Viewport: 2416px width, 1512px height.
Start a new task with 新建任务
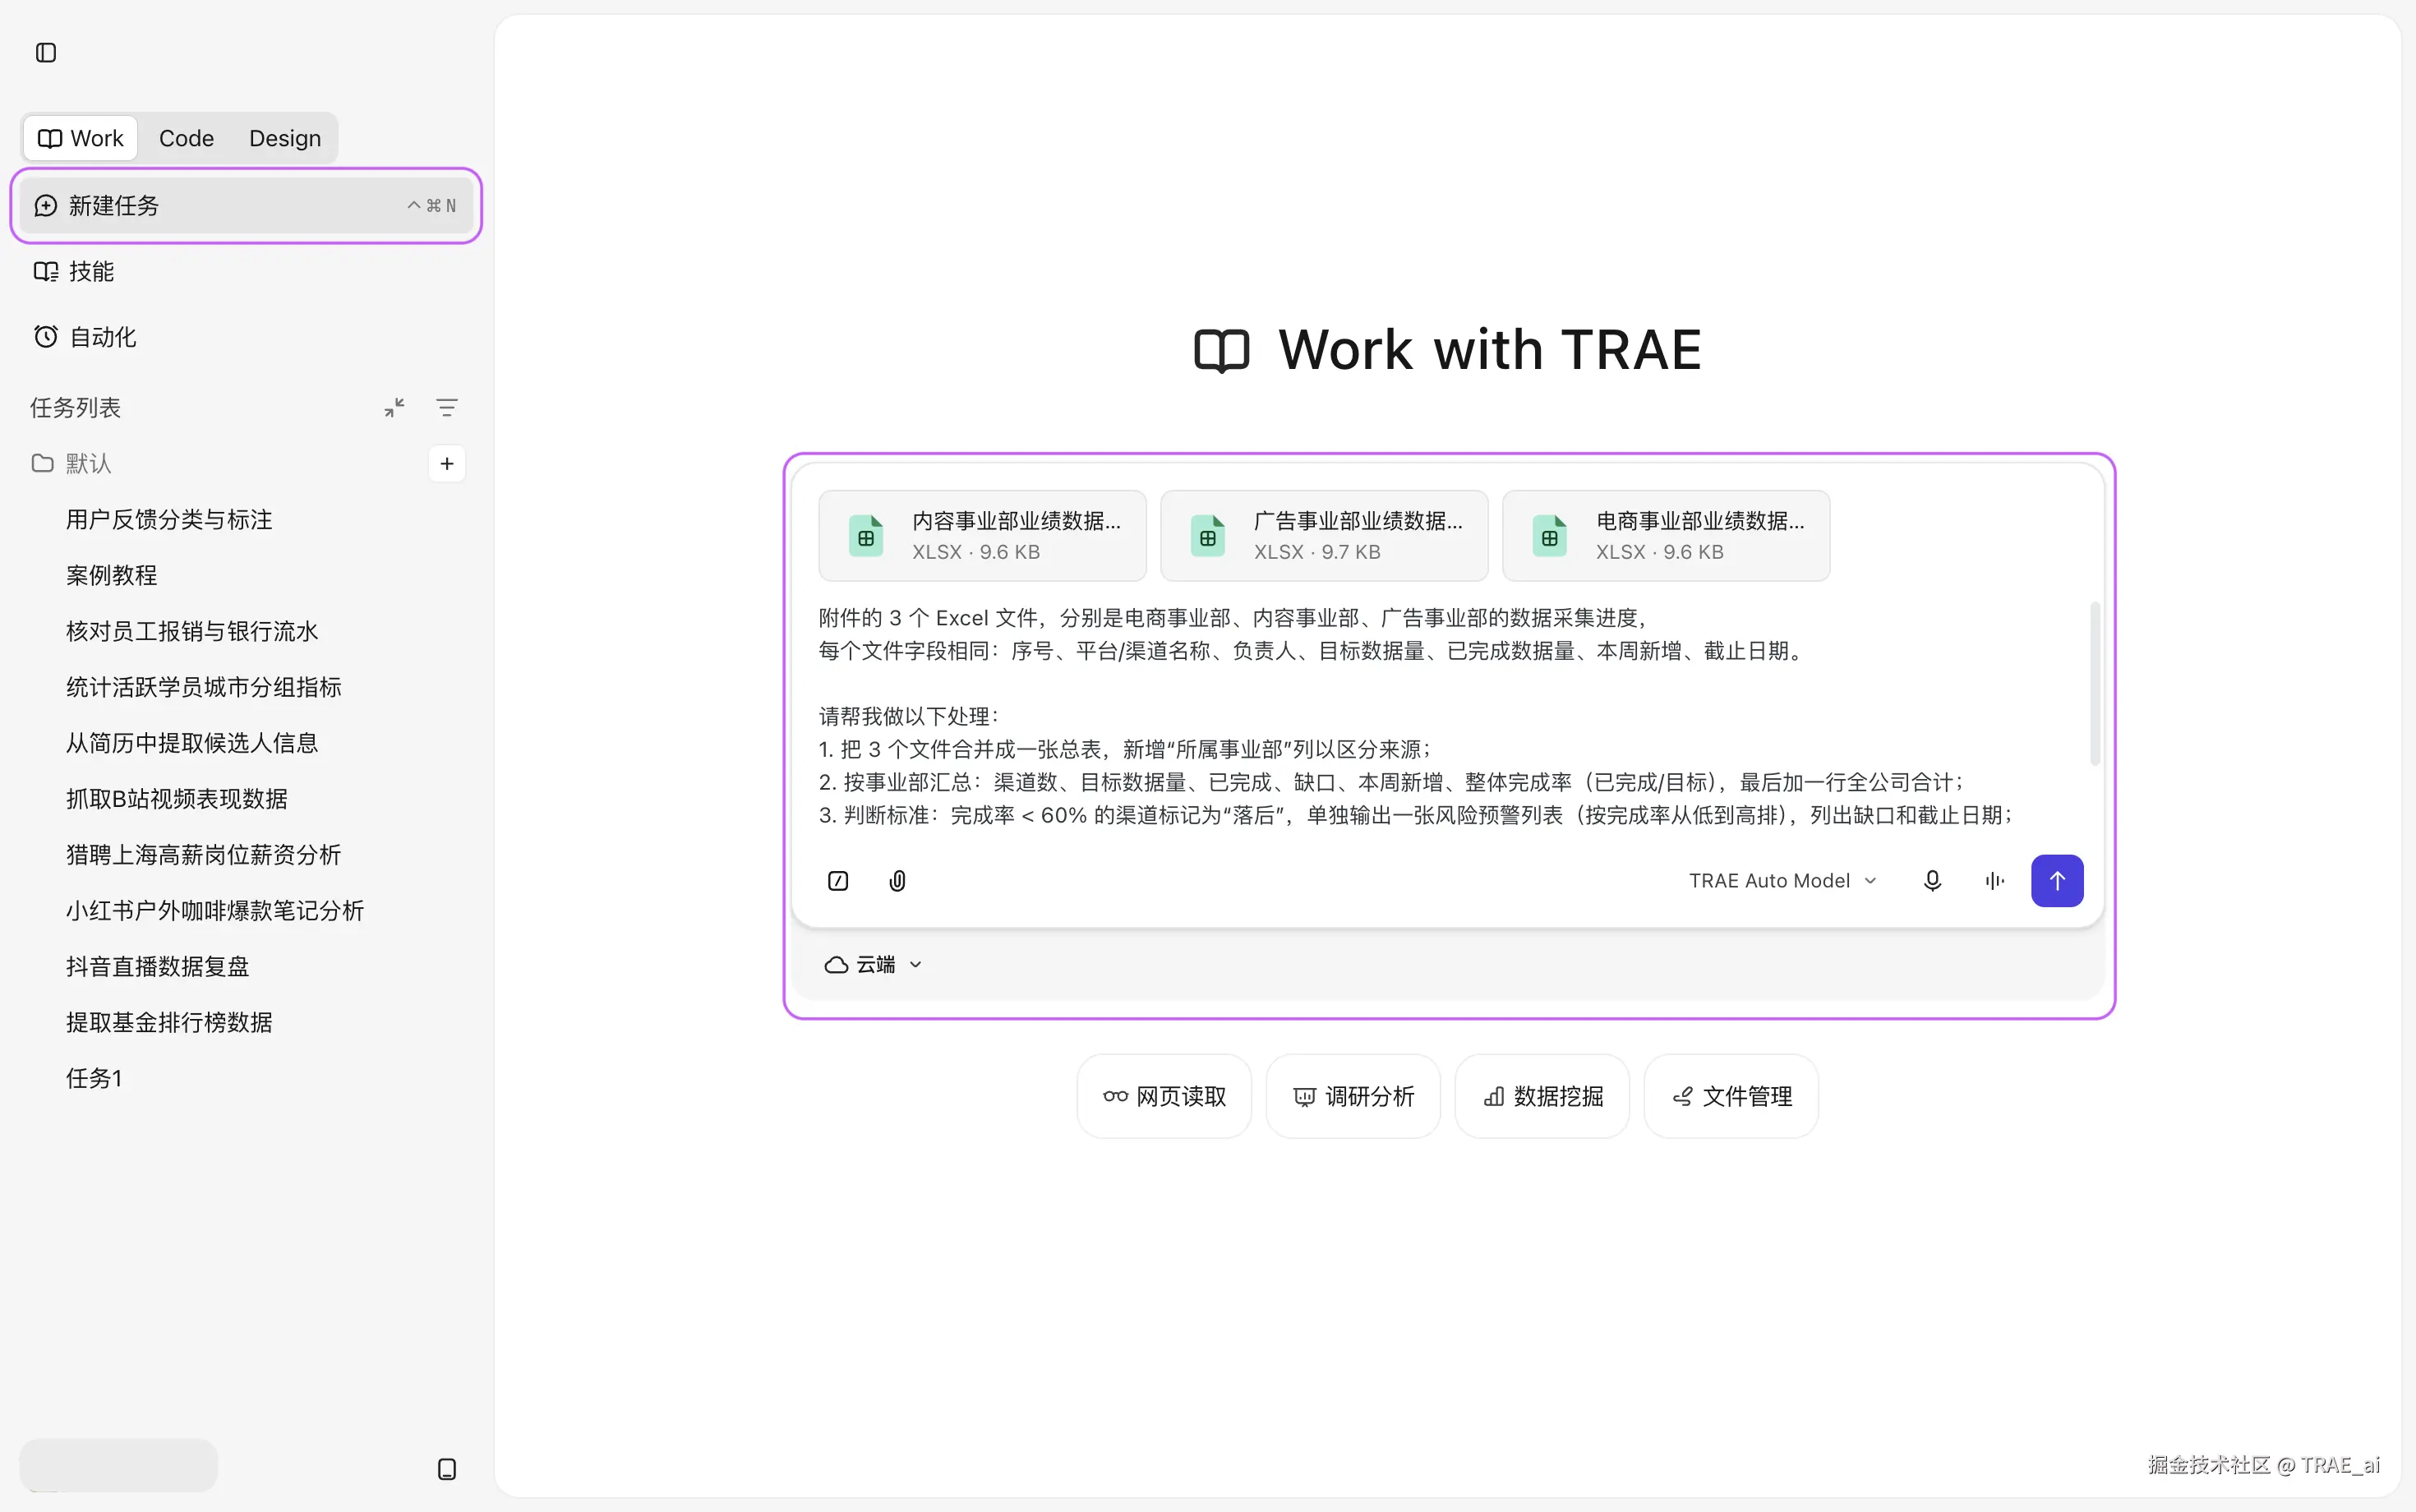246,205
